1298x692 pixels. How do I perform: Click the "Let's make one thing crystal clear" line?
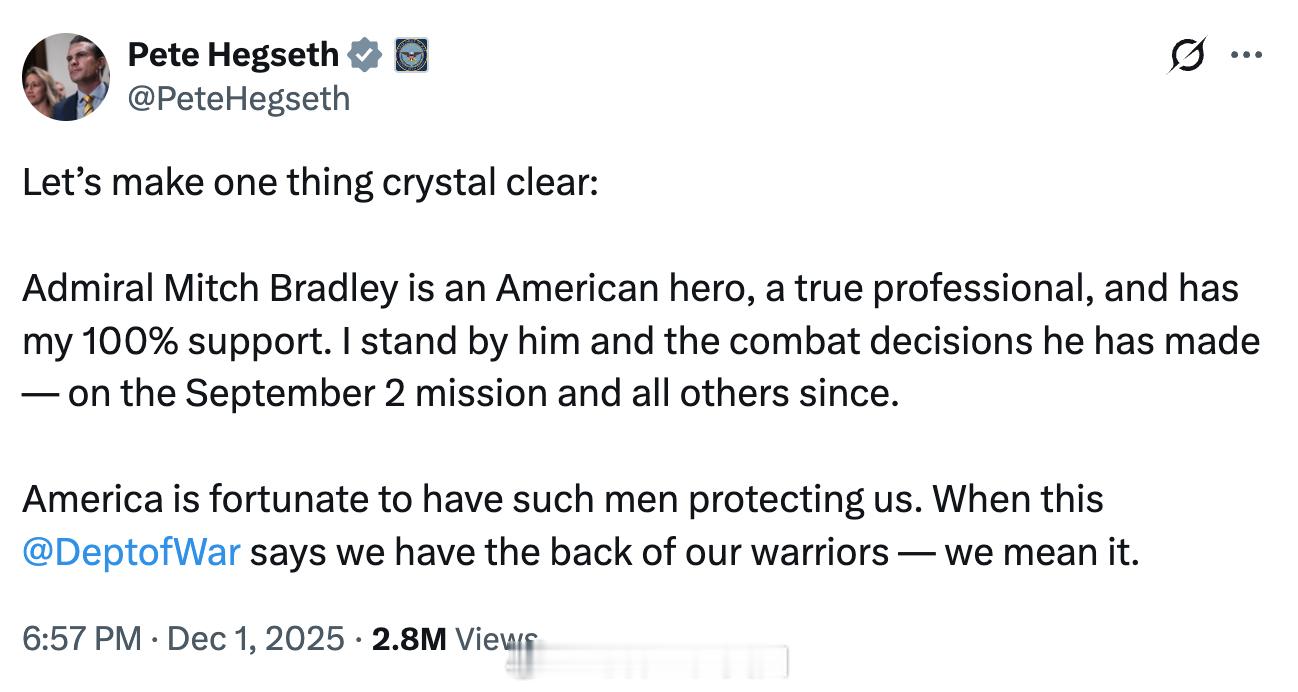tap(309, 184)
